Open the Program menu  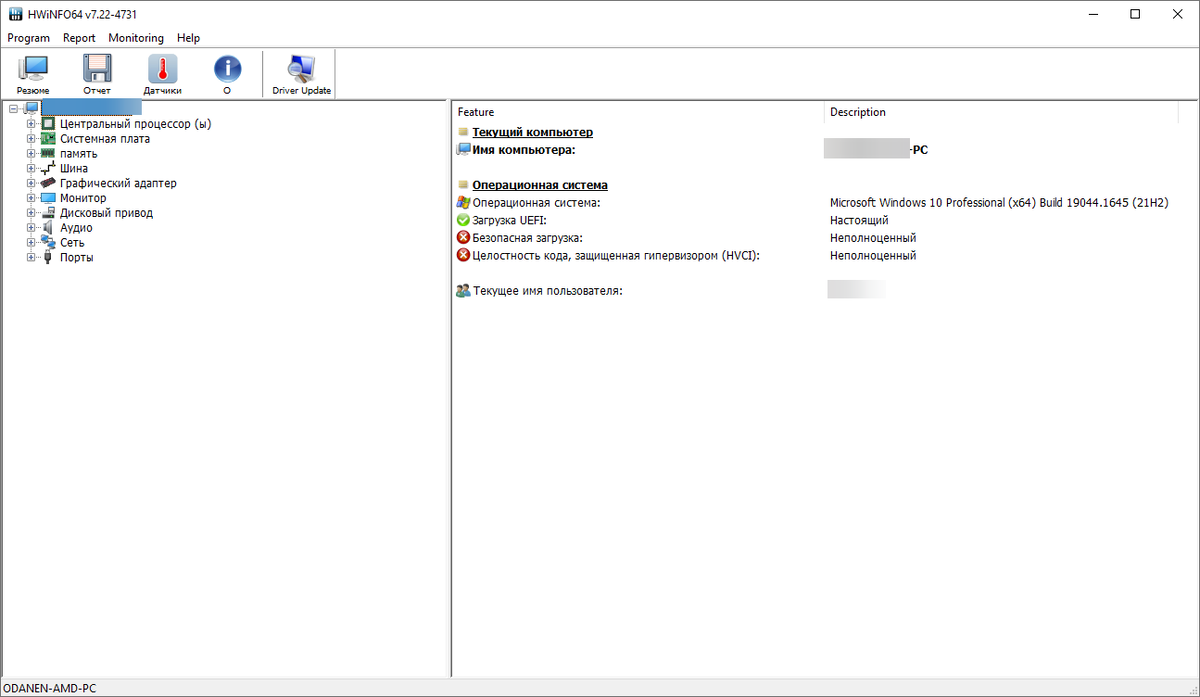tap(28, 38)
